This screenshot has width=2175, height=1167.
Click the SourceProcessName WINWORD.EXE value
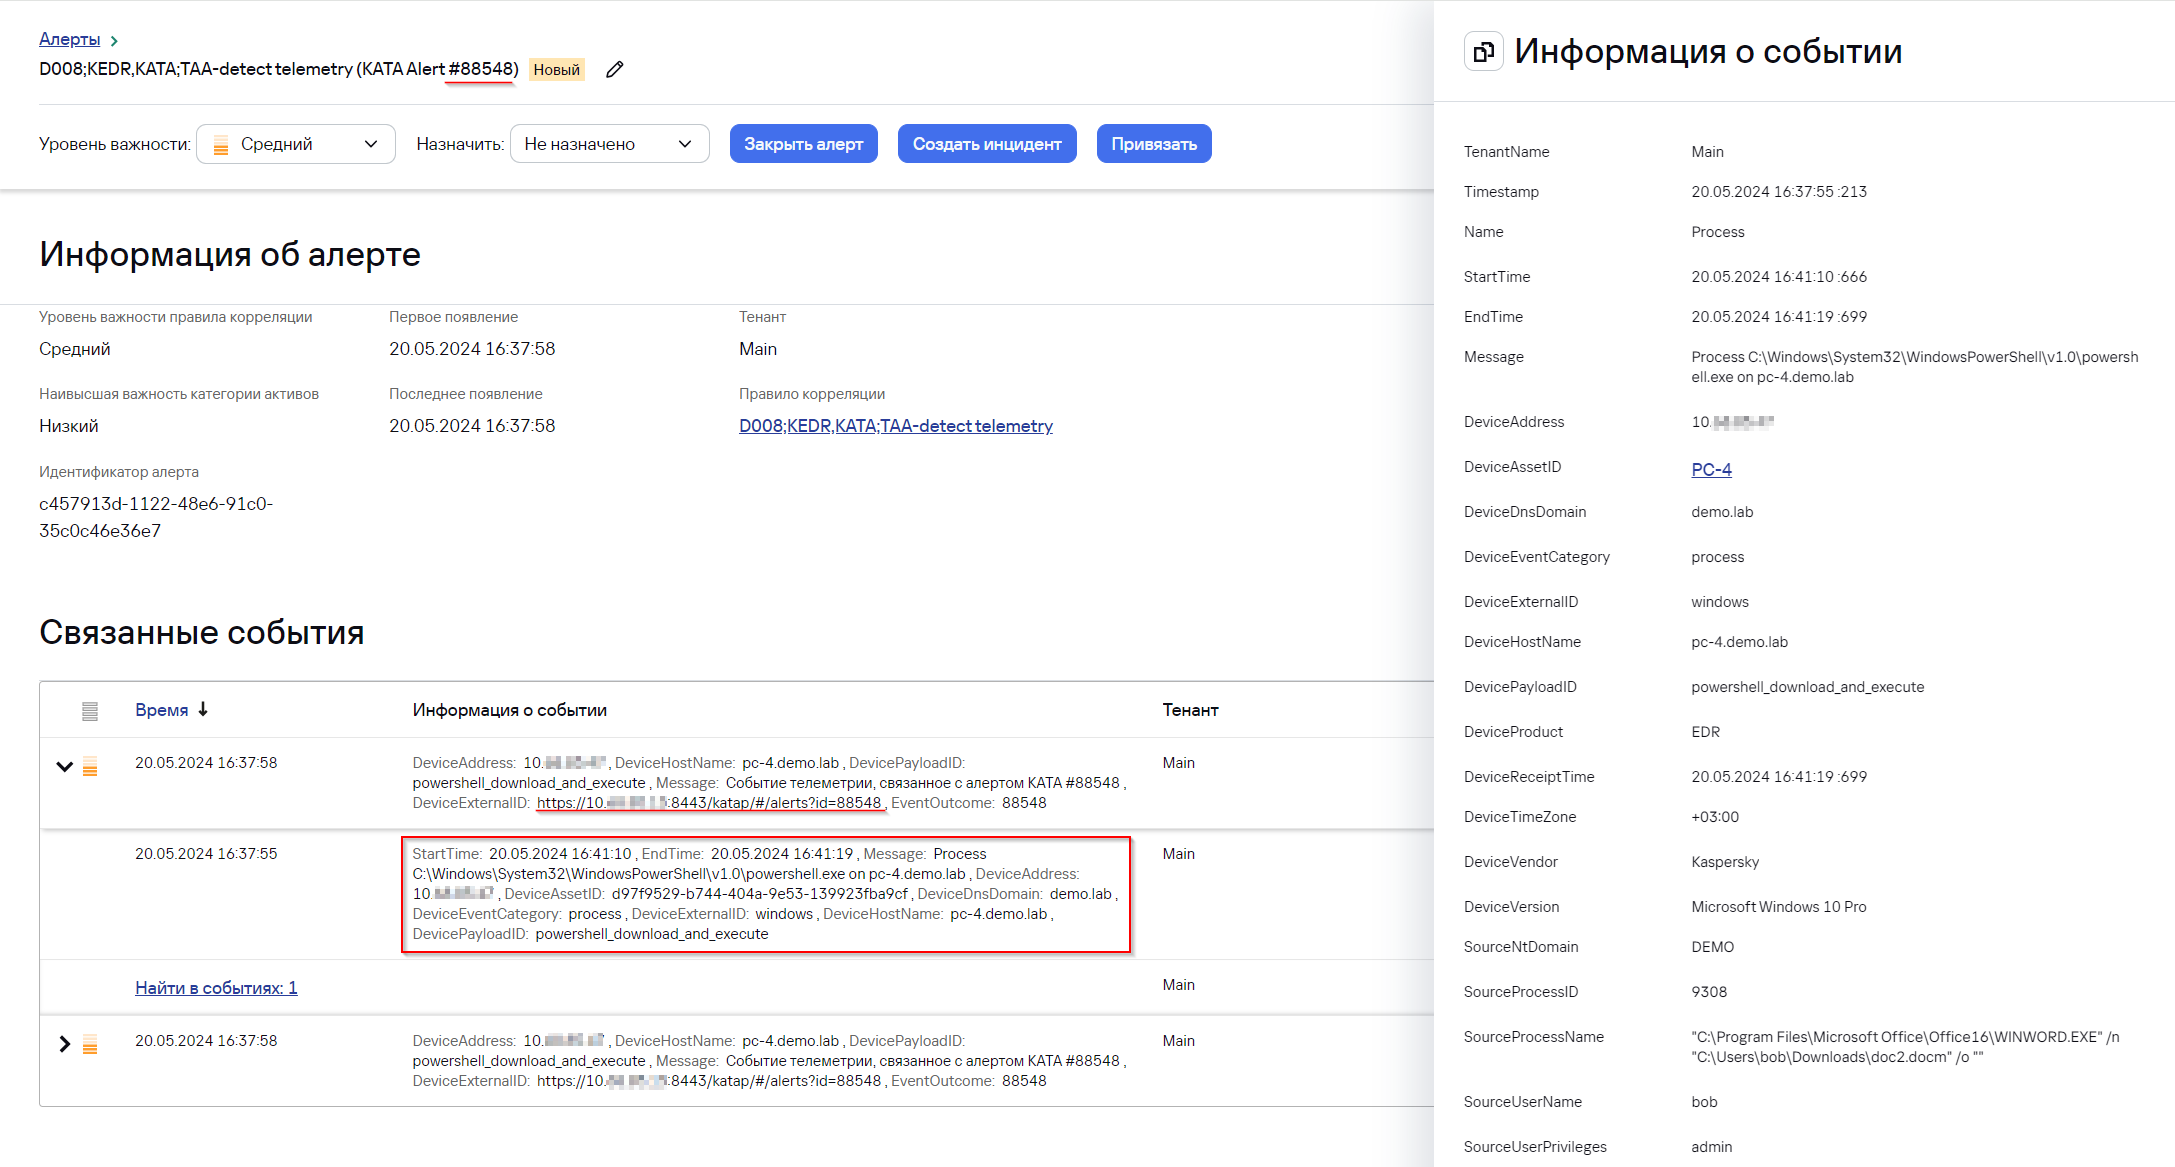(x=1905, y=1047)
